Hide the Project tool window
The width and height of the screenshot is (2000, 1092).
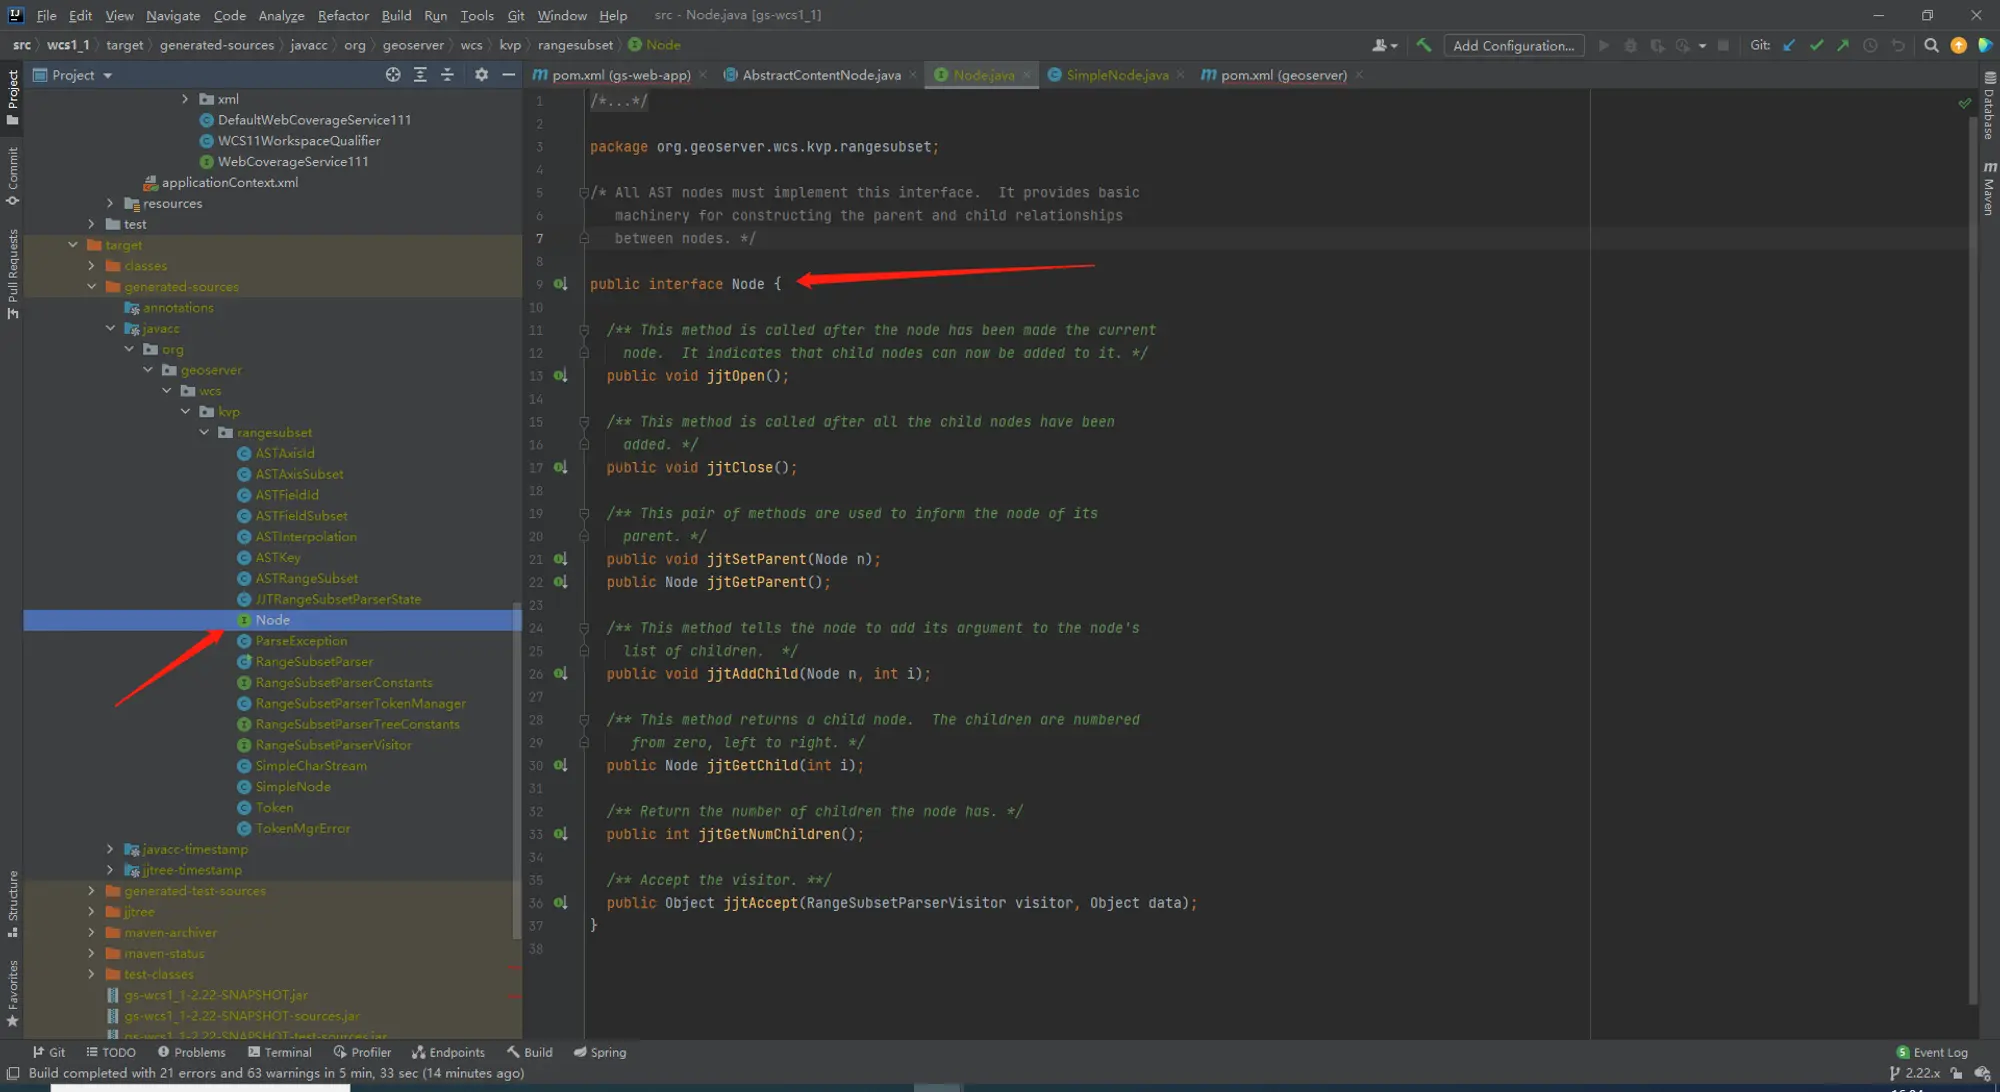(508, 75)
